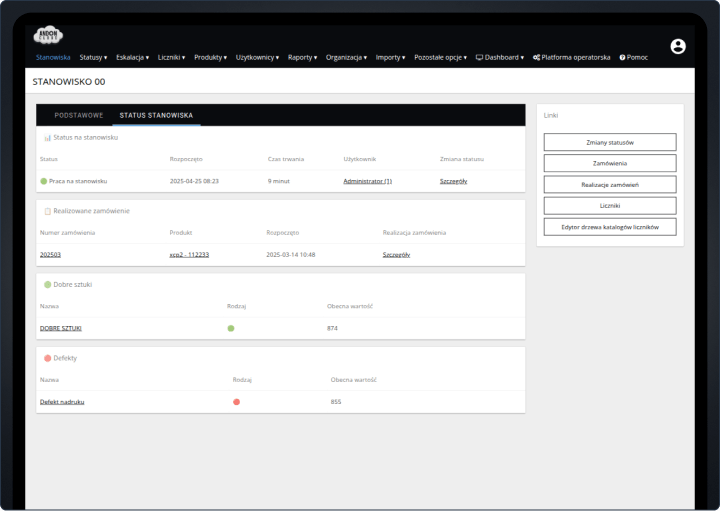Open the Administrator (1) user link

367,181
